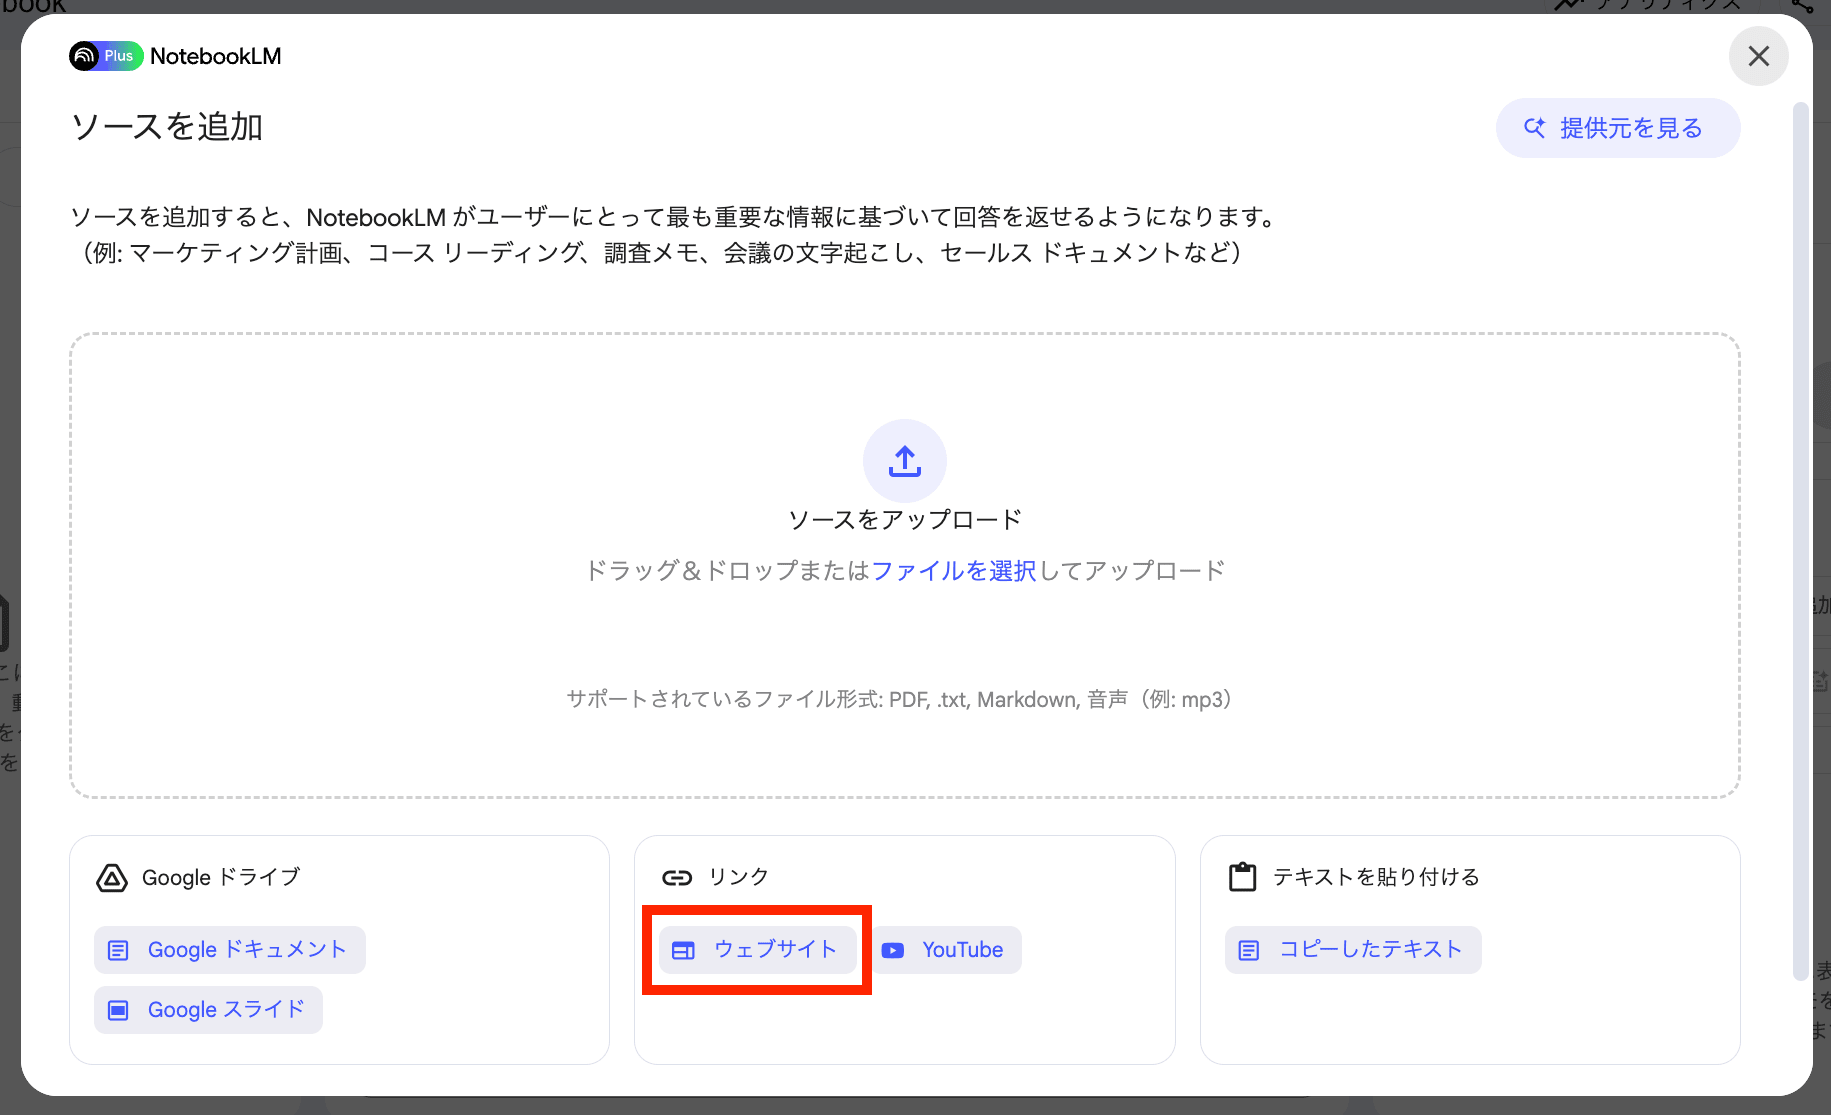1831x1115 pixels.
Task: Add a ウェブサイト link source
Action: point(757,950)
